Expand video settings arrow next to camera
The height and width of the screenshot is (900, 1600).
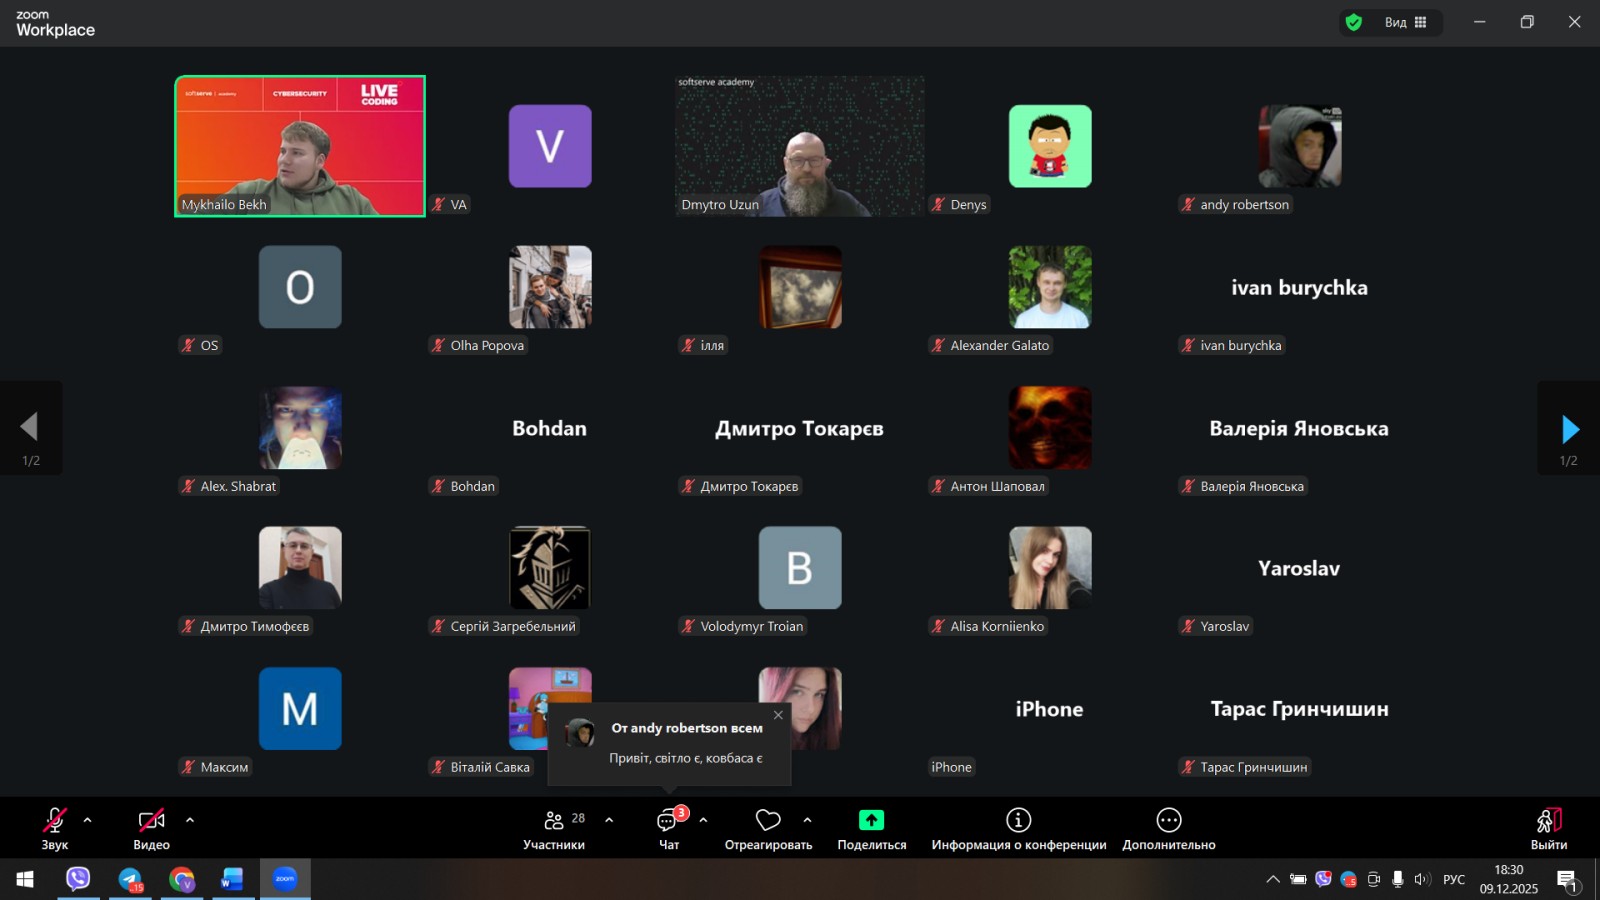[190, 820]
